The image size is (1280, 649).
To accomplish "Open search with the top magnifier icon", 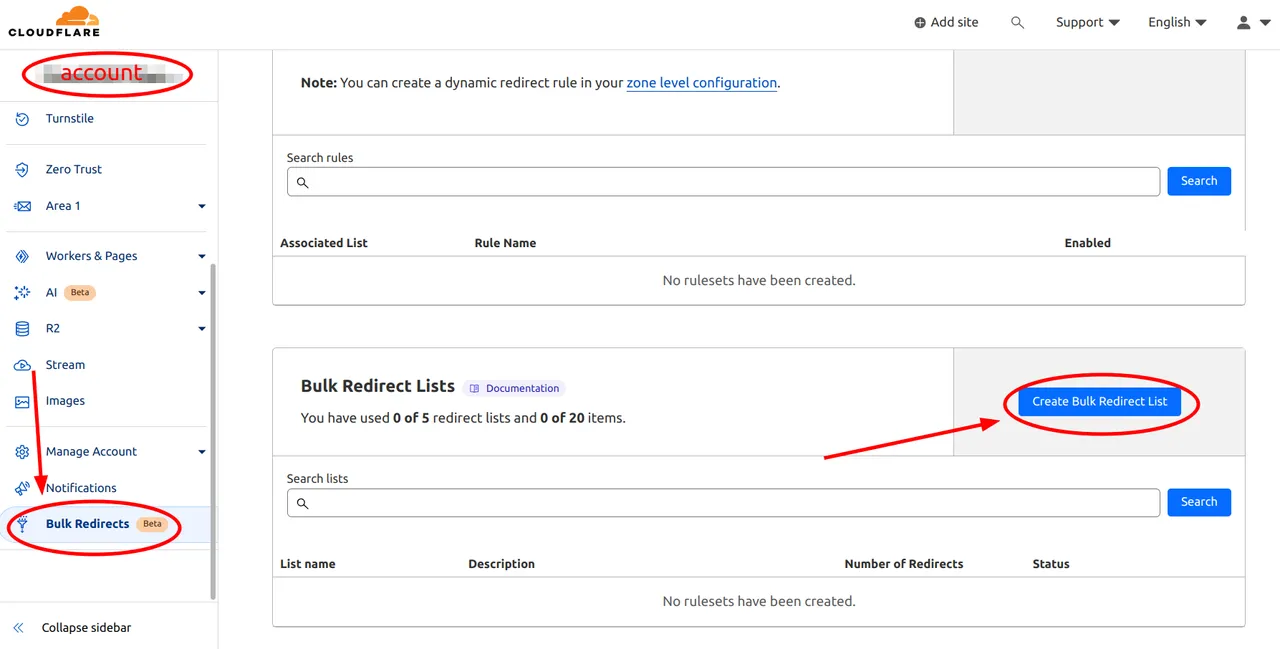I will (1017, 22).
